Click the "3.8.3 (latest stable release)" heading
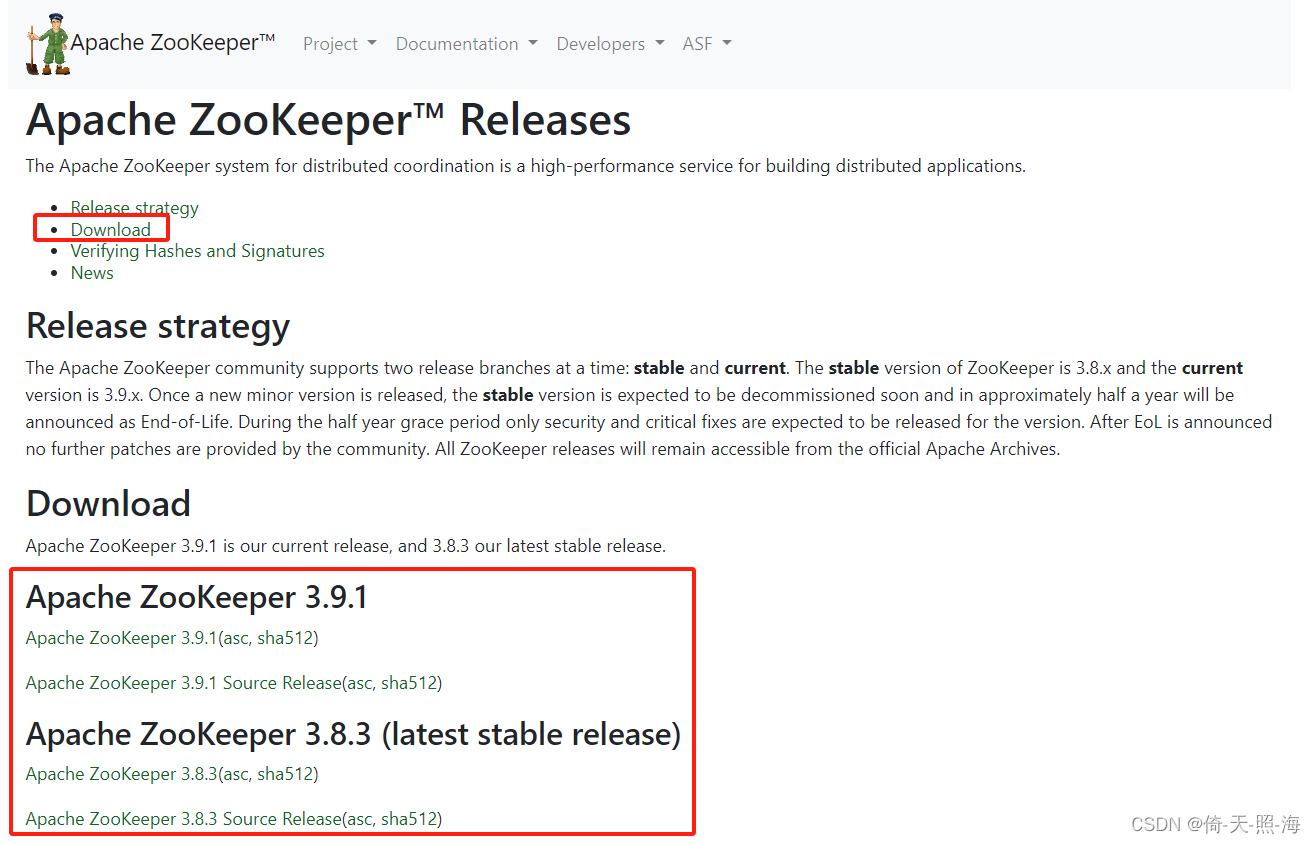Screen dimensions: 1316x844 [353, 734]
